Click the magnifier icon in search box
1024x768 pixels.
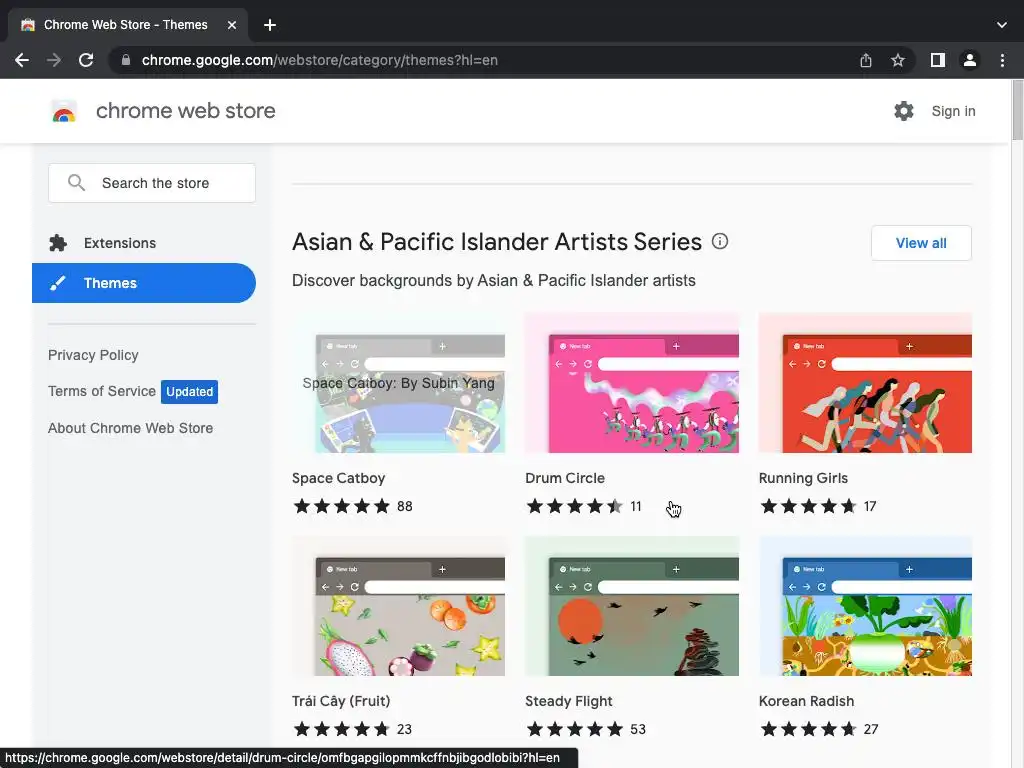pos(76,183)
